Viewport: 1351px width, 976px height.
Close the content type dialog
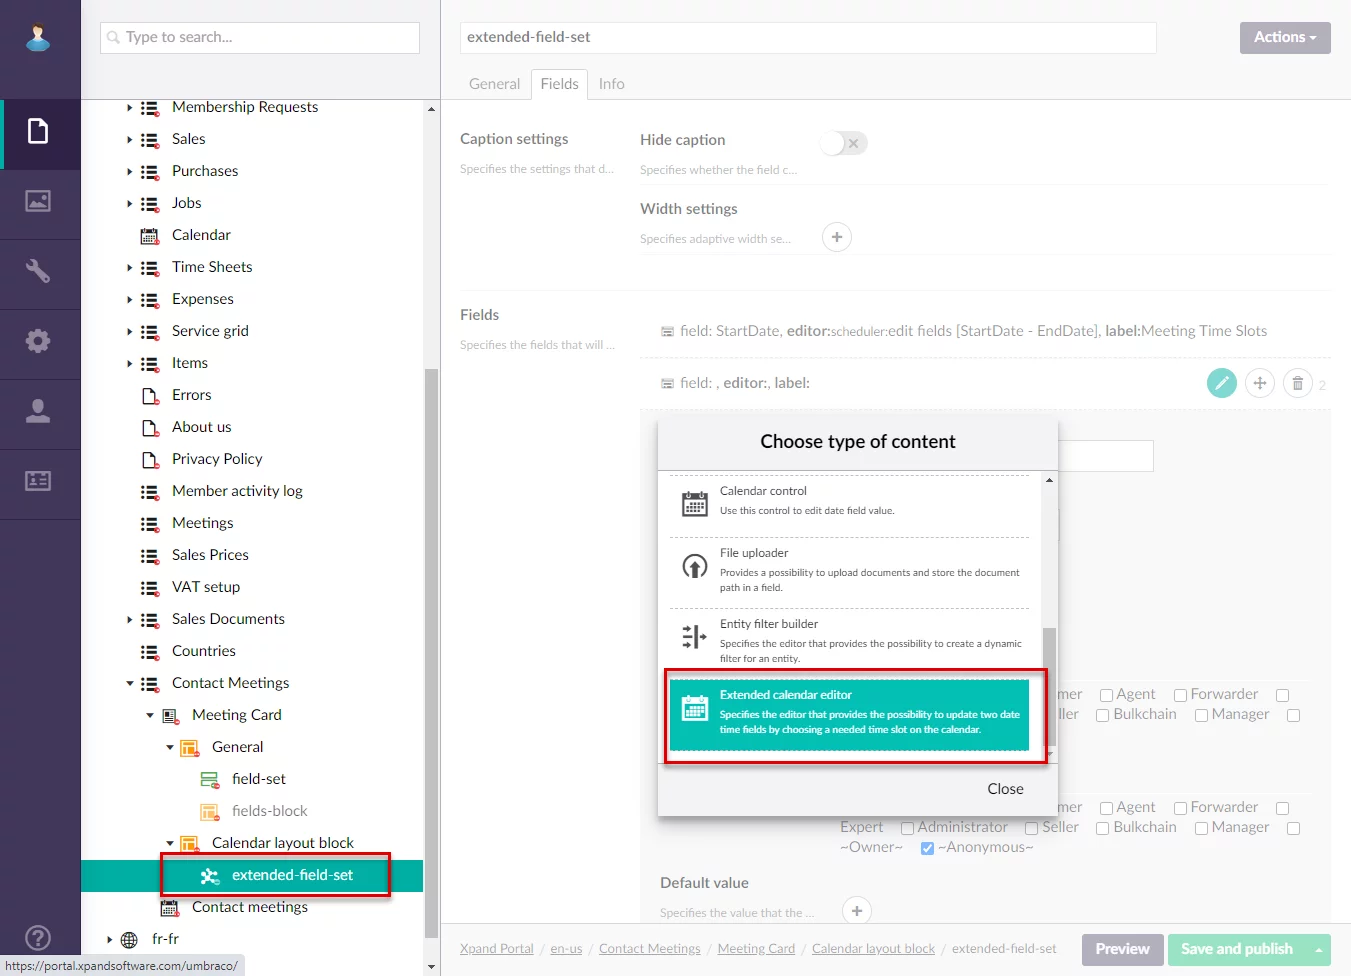[1004, 789]
